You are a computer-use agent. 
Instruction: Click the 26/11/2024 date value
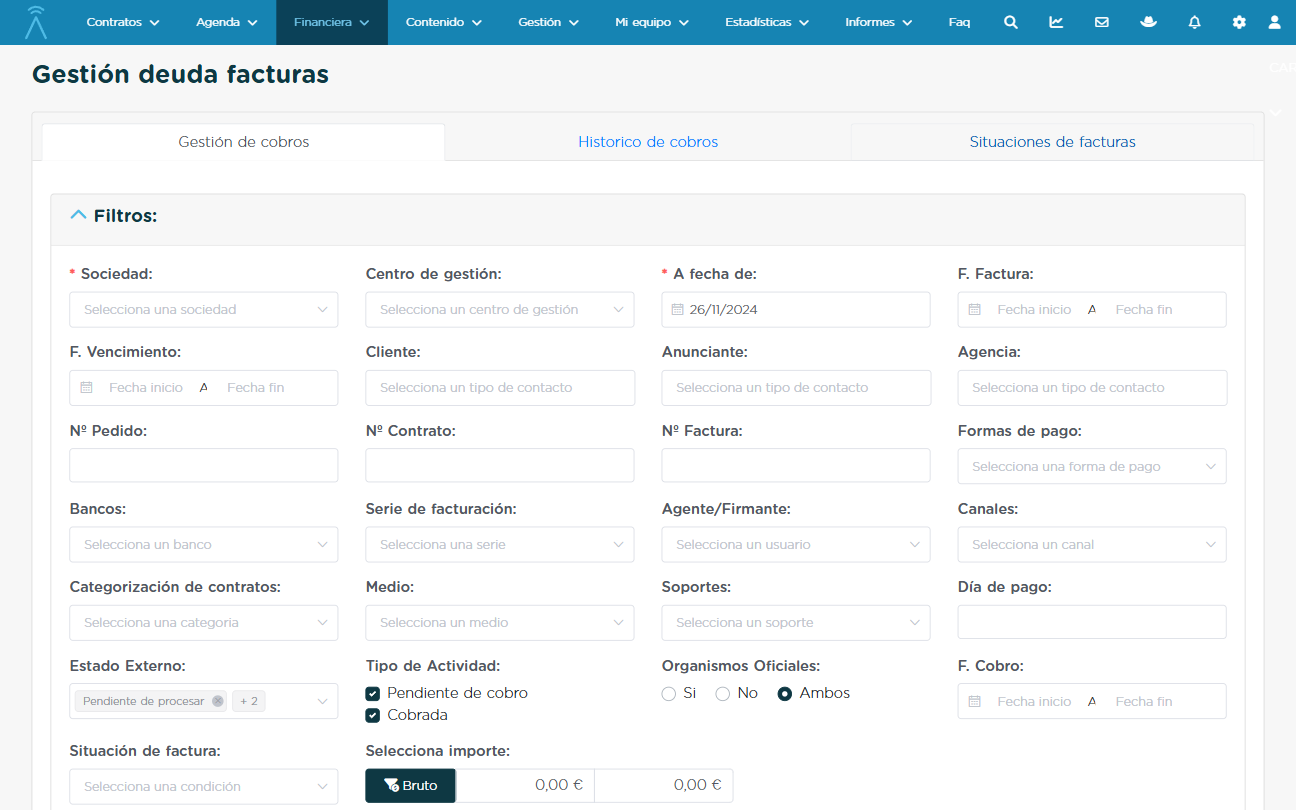click(723, 310)
